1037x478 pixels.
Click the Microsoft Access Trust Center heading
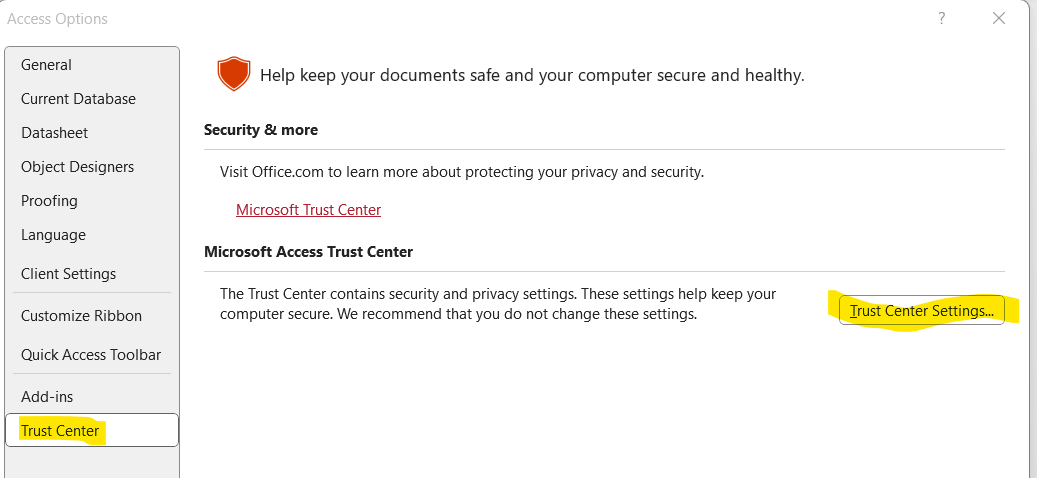click(x=308, y=252)
